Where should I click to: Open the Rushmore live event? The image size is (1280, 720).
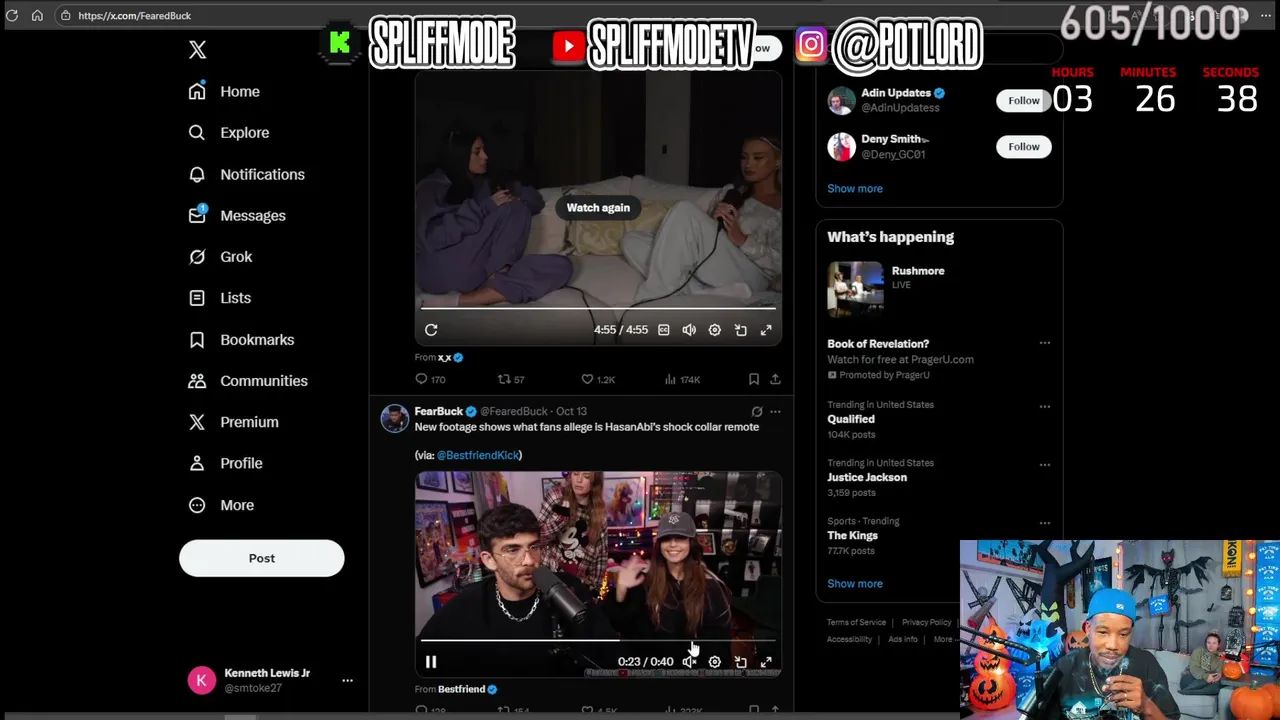(x=939, y=290)
